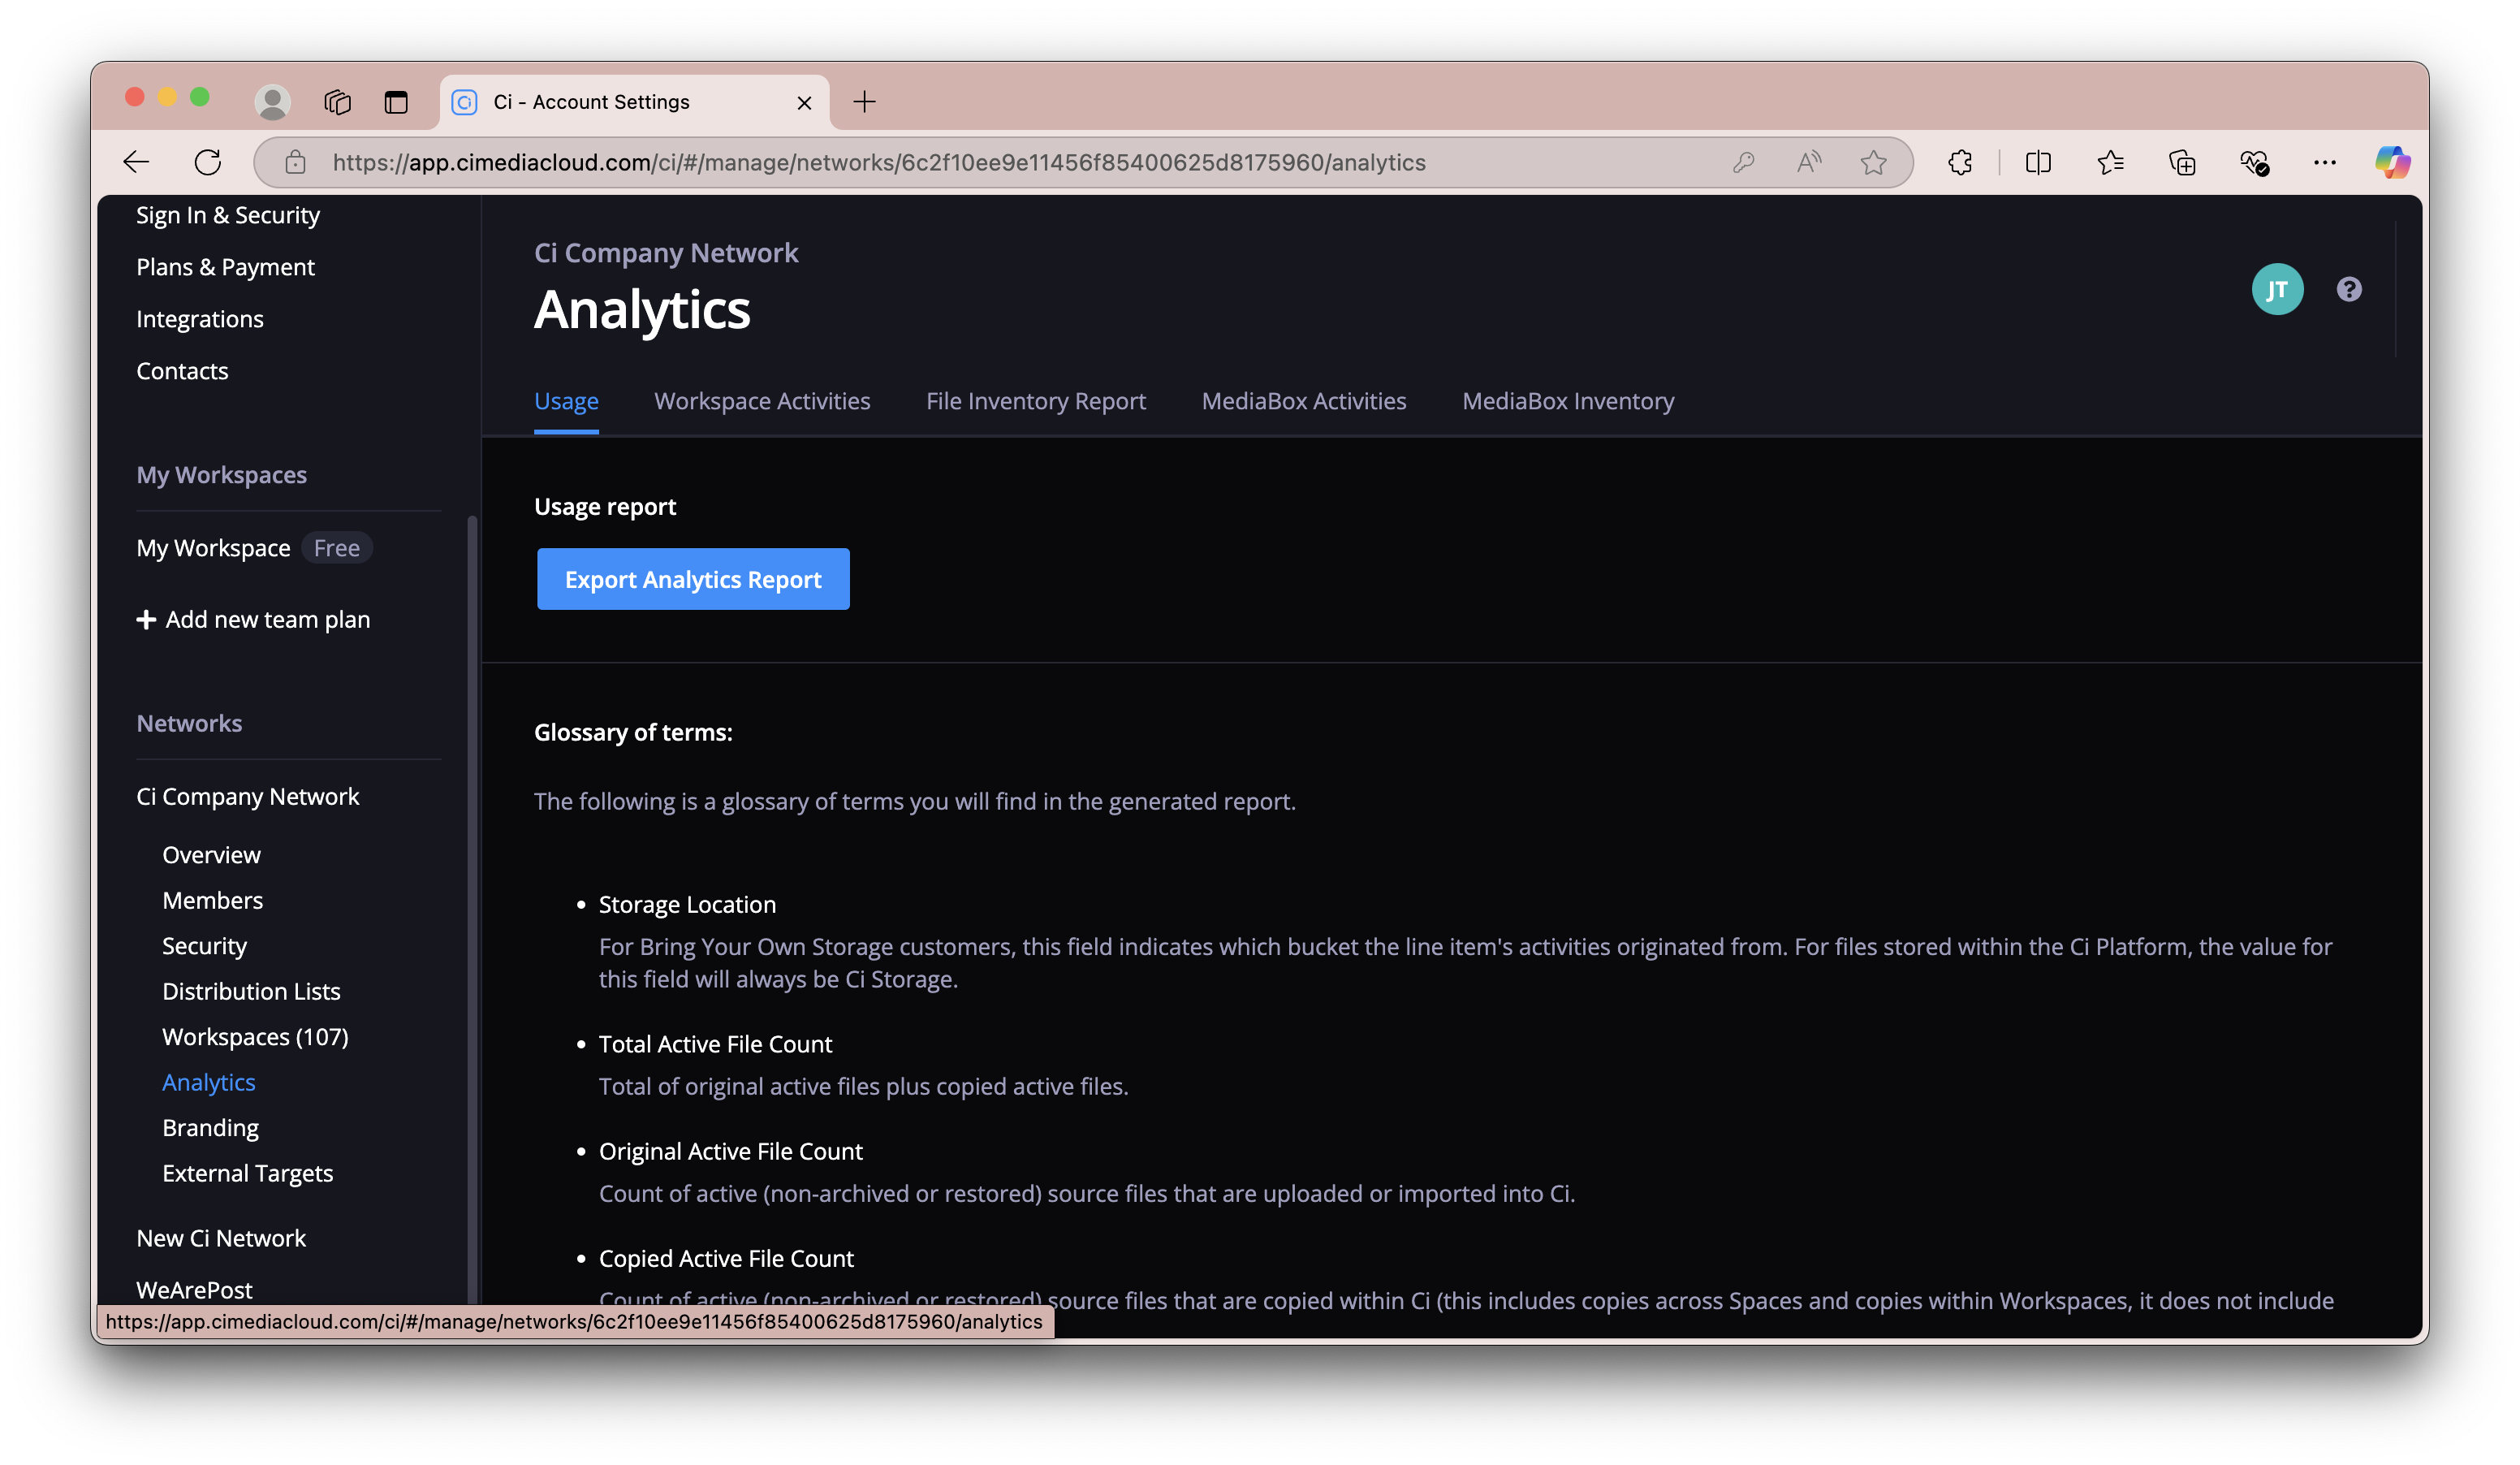The height and width of the screenshot is (1465, 2520).
Task: Open the Extensions puzzle icon
Action: click(x=1960, y=162)
